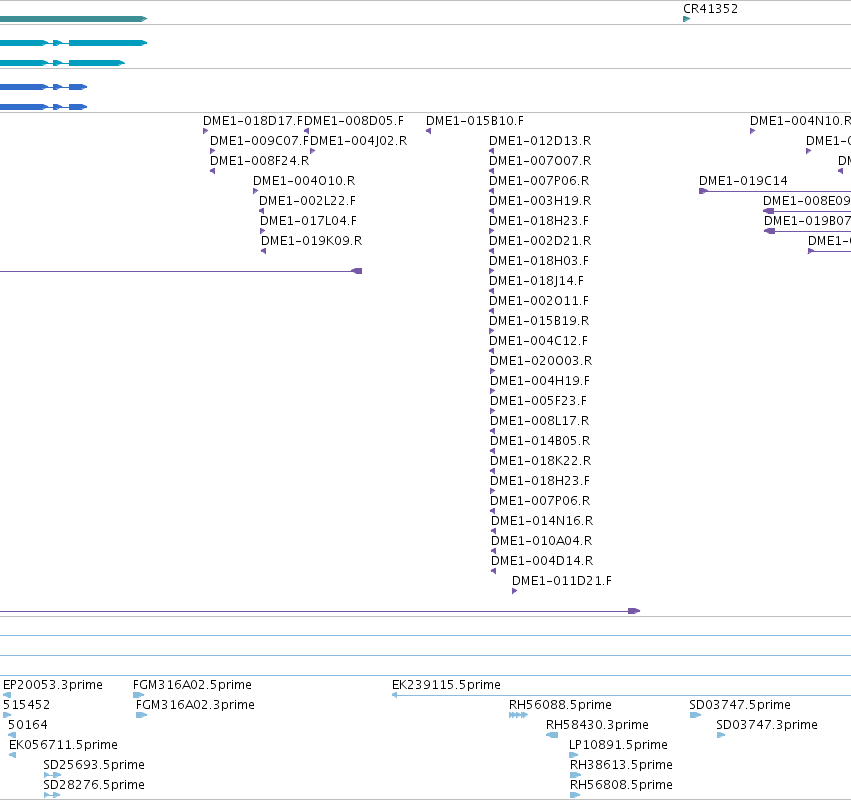Click the LP10891.5prime arrow glyph
The width and height of the screenshot is (851, 800).
574,755
